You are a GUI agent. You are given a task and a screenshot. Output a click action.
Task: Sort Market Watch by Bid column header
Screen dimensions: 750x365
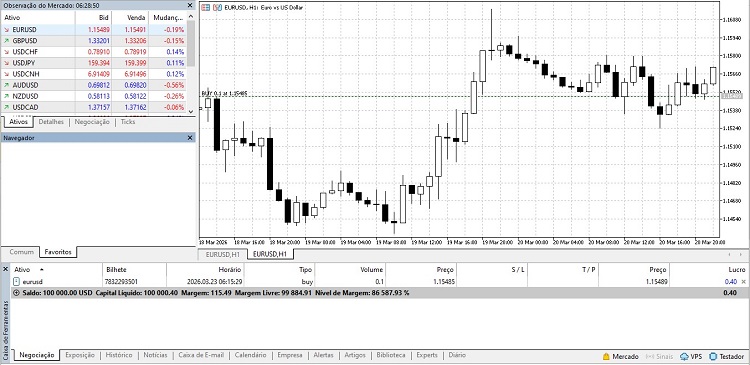(x=93, y=17)
